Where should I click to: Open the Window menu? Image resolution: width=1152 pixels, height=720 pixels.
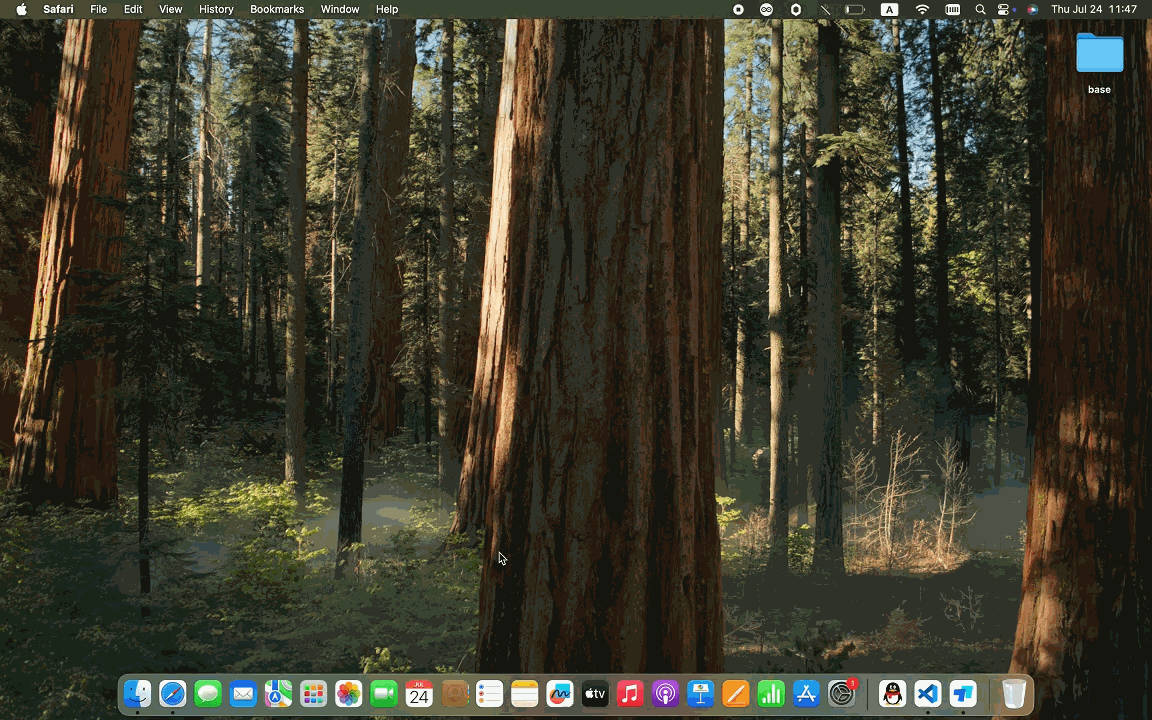(339, 9)
